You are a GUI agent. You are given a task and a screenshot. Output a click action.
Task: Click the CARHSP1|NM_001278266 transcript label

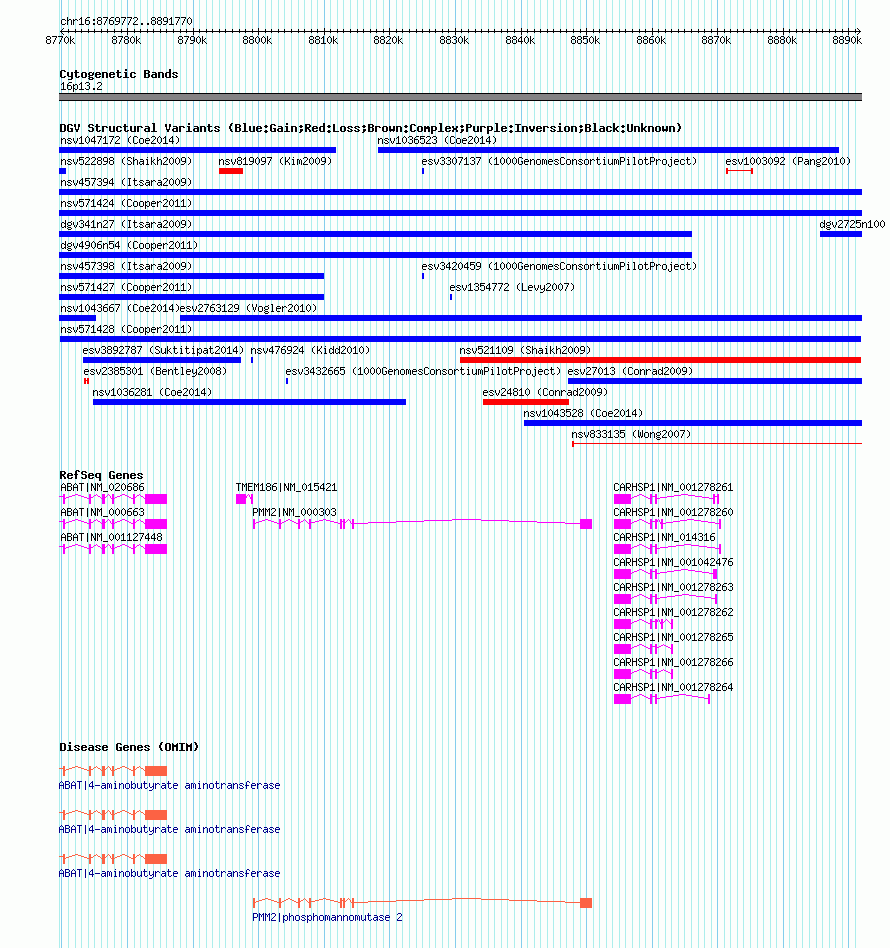(673, 663)
